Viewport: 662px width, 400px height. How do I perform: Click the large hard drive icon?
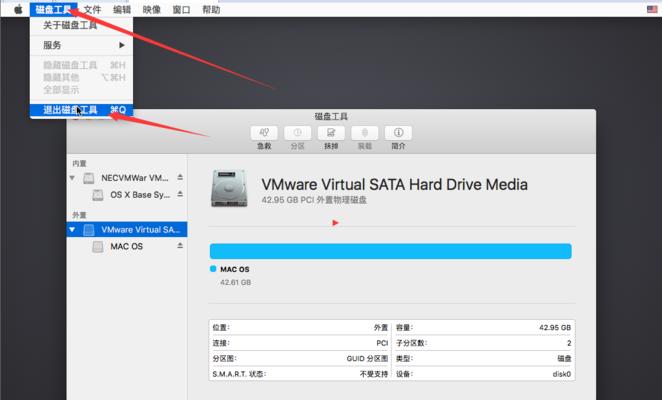coord(229,188)
